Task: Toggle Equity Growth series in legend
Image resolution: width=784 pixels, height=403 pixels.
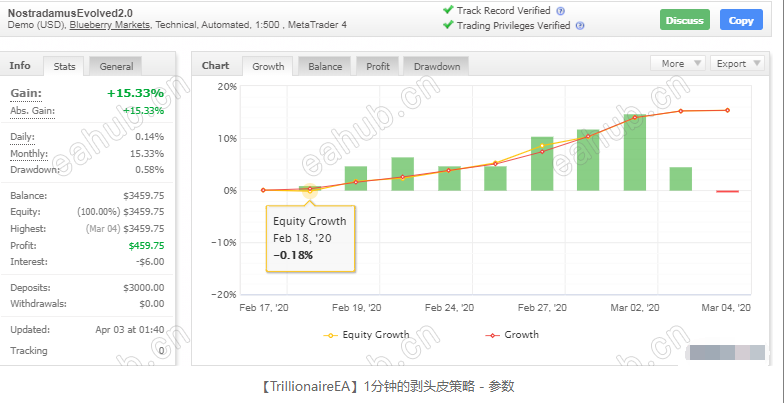Action: point(366,335)
